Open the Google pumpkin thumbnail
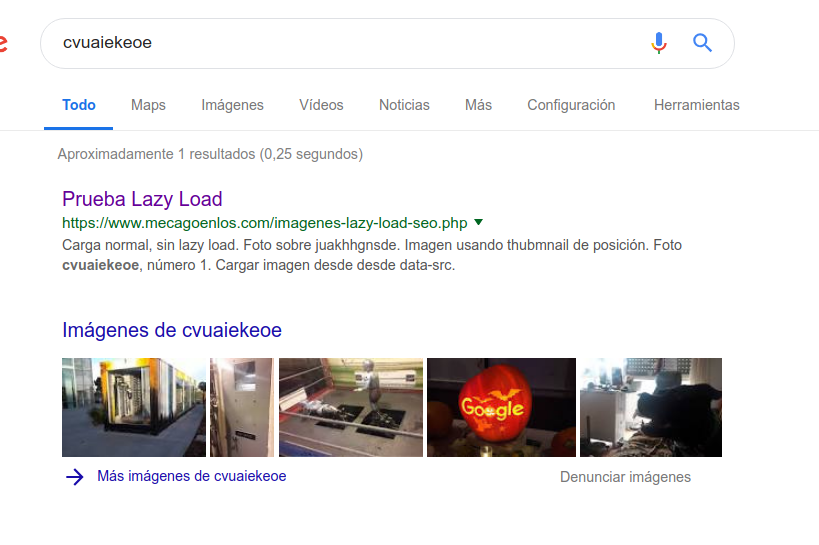Image resolution: width=819 pixels, height=545 pixels. pos(501,408)
